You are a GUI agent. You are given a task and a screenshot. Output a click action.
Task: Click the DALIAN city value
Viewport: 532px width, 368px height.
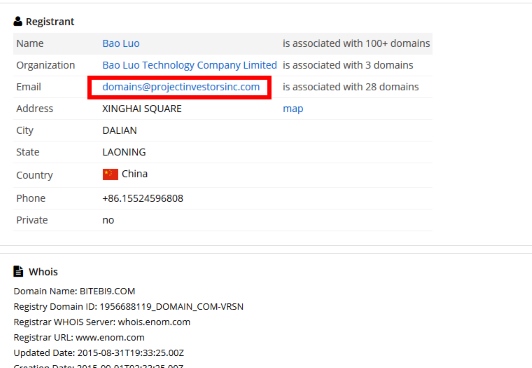click(119, 131)
